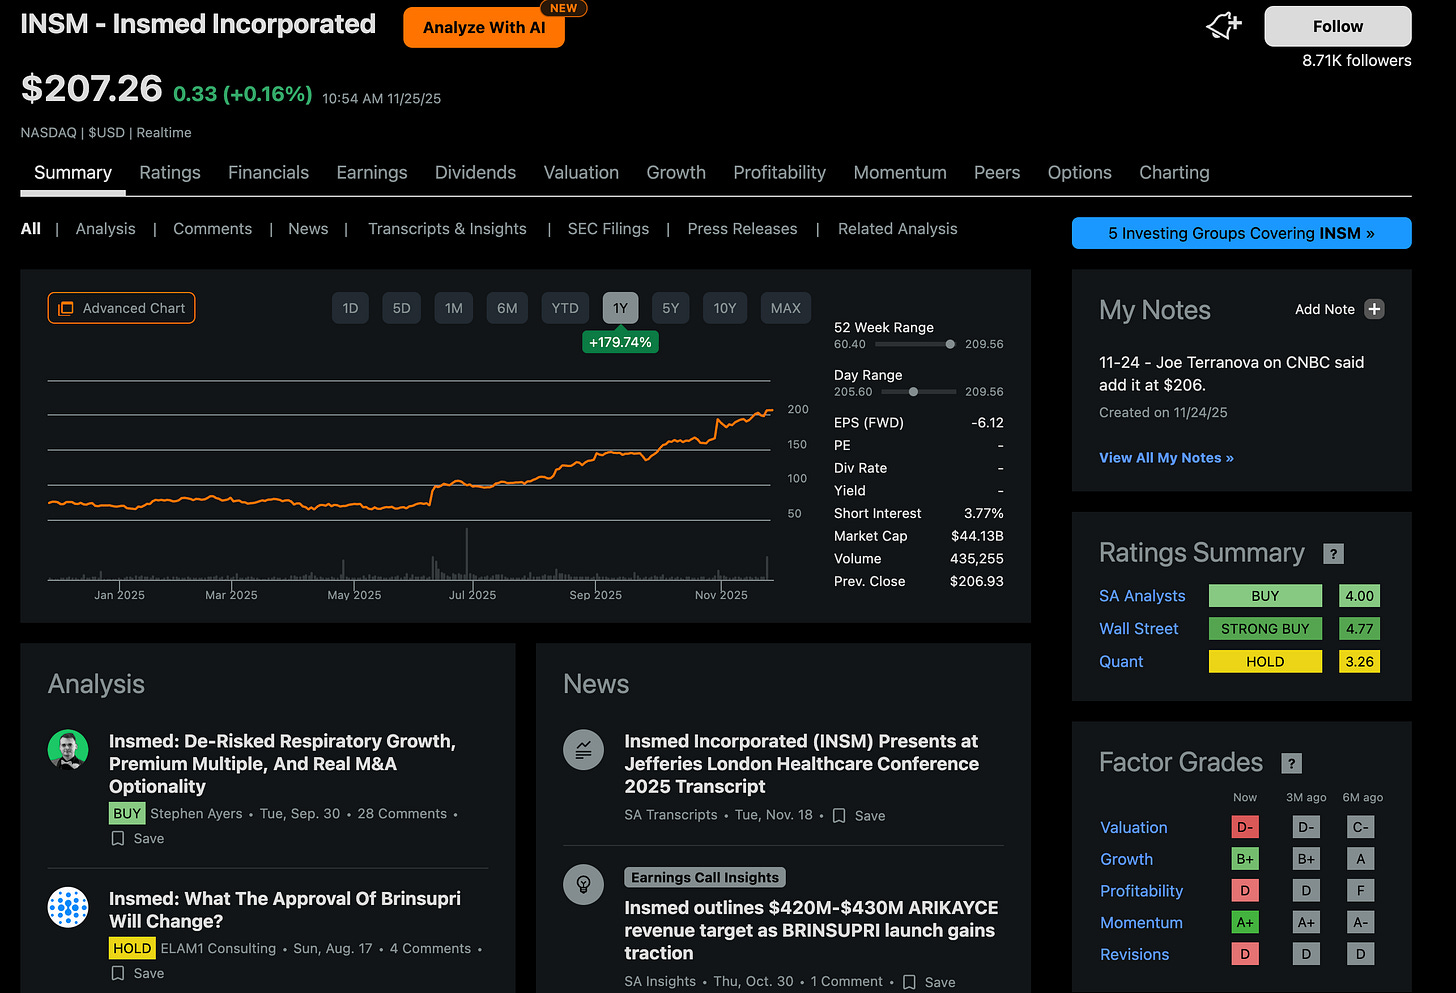Screen dimensions: 1456x993
Task: Click the Follow button
Action: (1337, 26)
